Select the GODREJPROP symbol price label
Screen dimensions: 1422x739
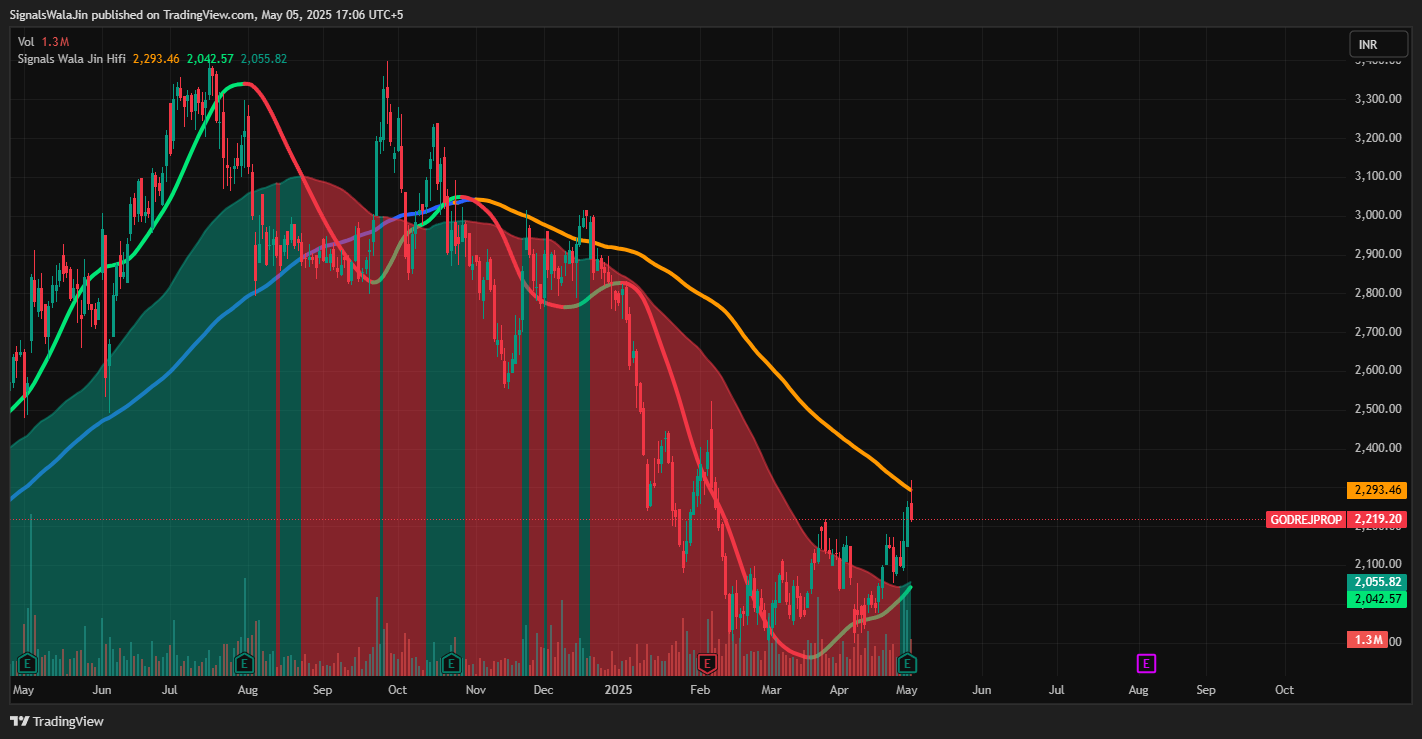(1306, 520)
